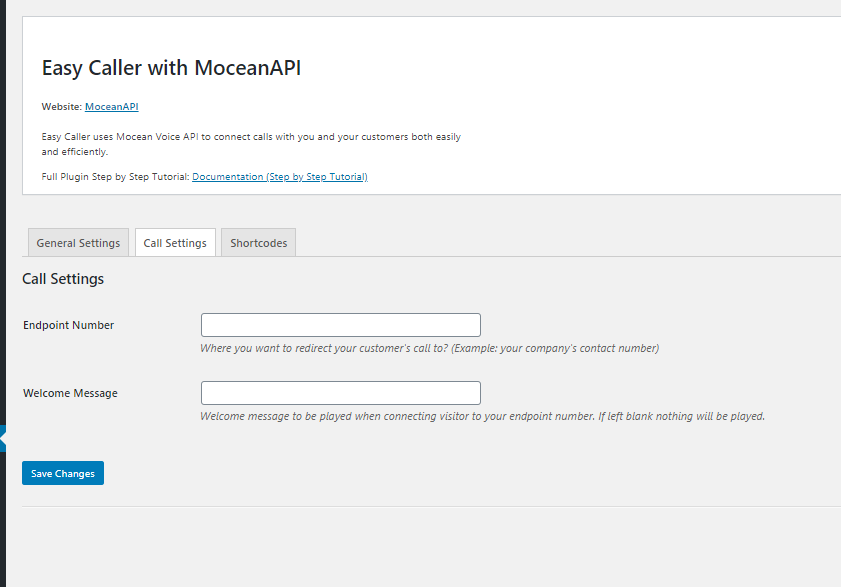
Task: Click the blue sidebar menu indicator arrow
Action: (x=3, y=438)
